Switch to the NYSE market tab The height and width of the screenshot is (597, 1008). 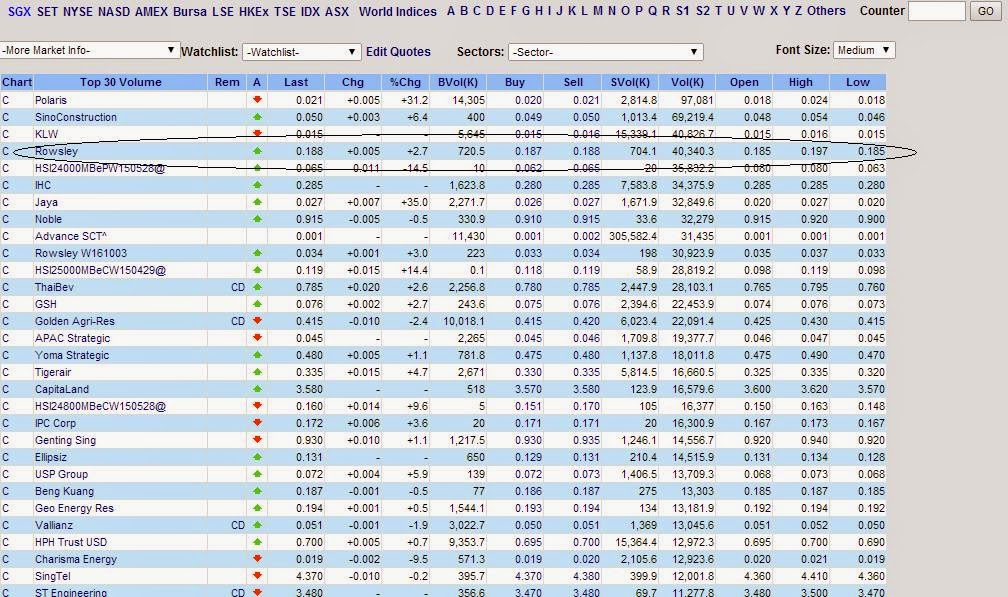[x=77, y=12]
